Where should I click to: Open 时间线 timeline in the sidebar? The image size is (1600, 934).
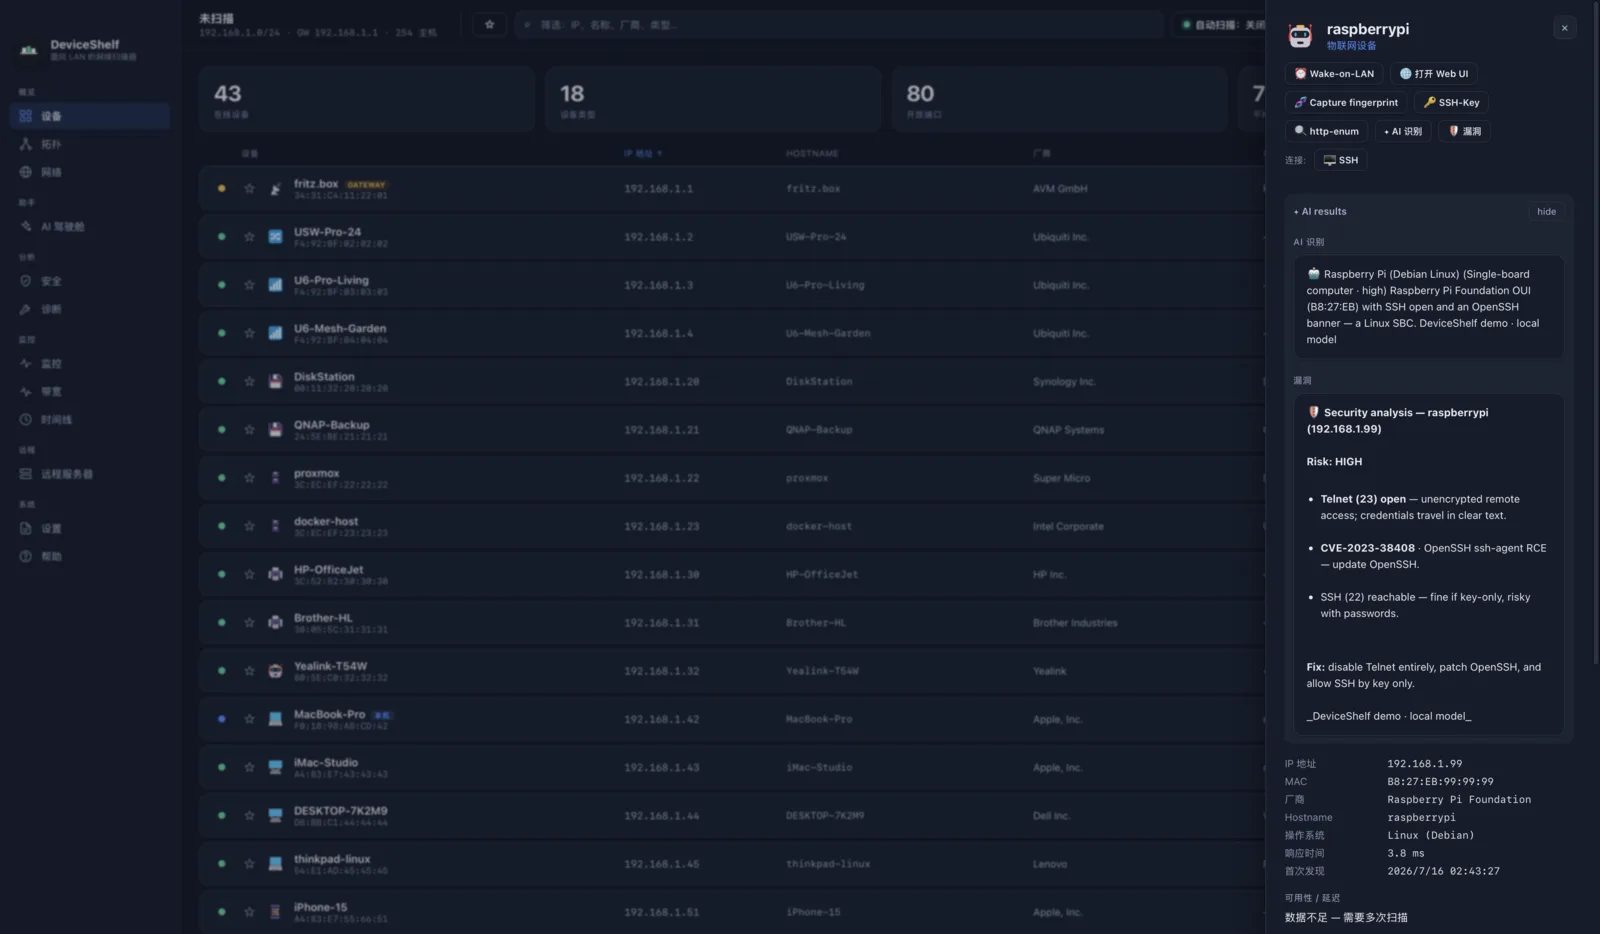tap(90, 420)
